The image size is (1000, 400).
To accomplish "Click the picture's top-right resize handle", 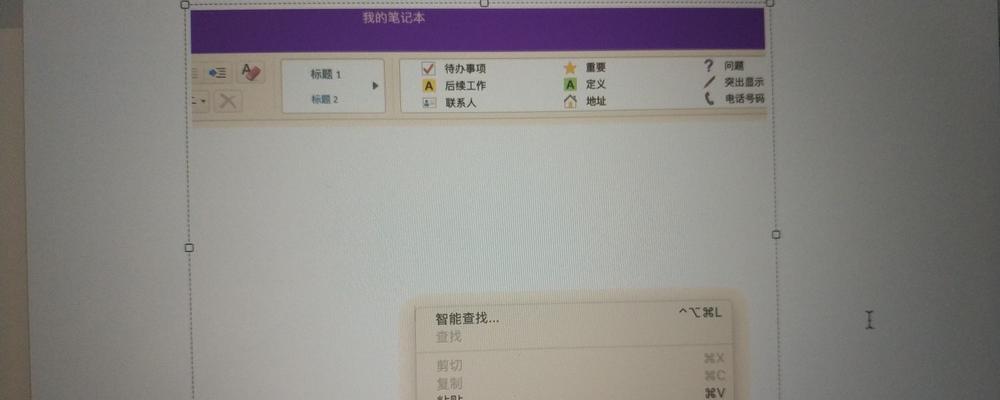I will click(770, 3).
